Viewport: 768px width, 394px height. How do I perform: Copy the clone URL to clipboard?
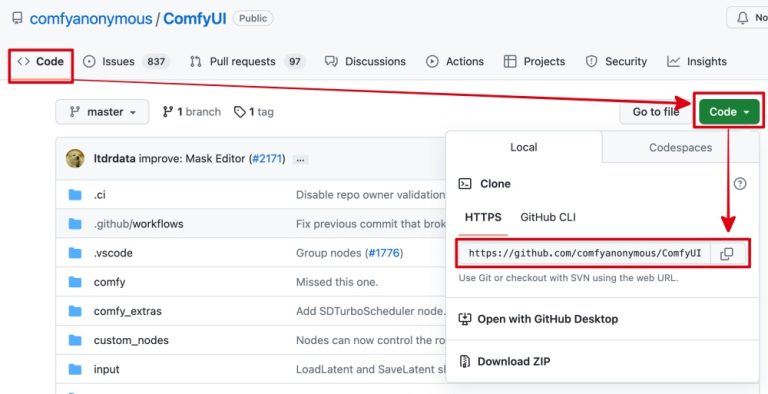tap(727, 253)
